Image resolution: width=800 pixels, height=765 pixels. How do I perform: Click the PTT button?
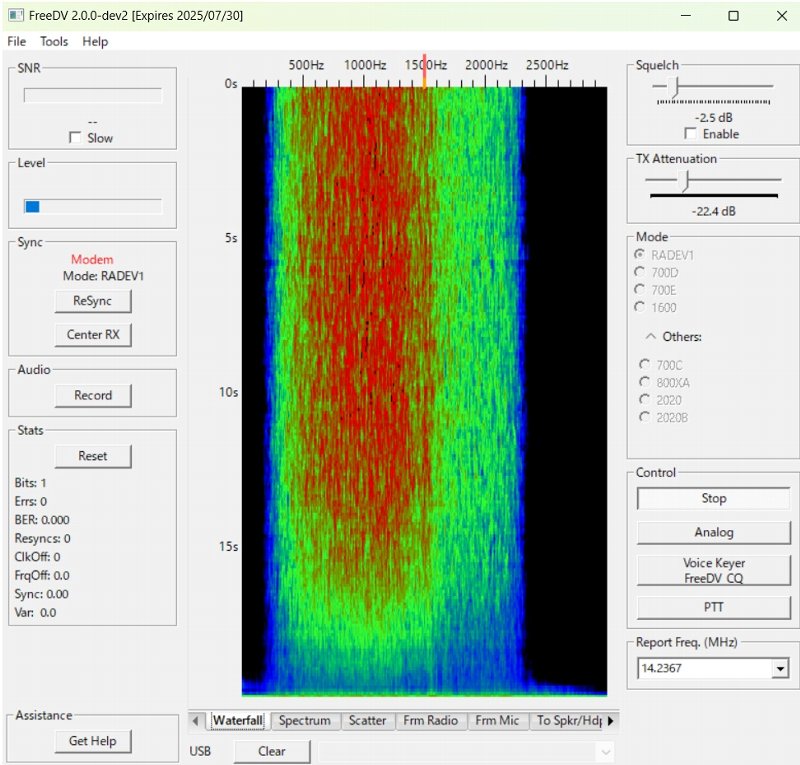(x=714, y=607)
